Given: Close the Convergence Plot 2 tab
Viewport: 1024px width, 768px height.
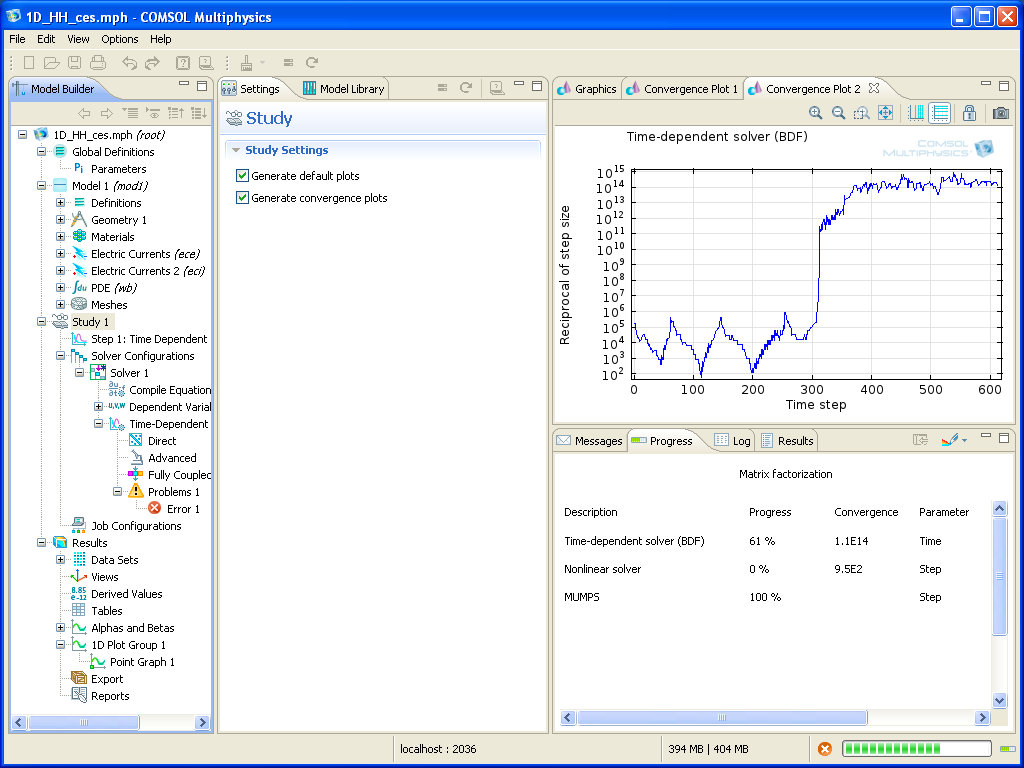Looking at the screenshot, I should 874,88.
